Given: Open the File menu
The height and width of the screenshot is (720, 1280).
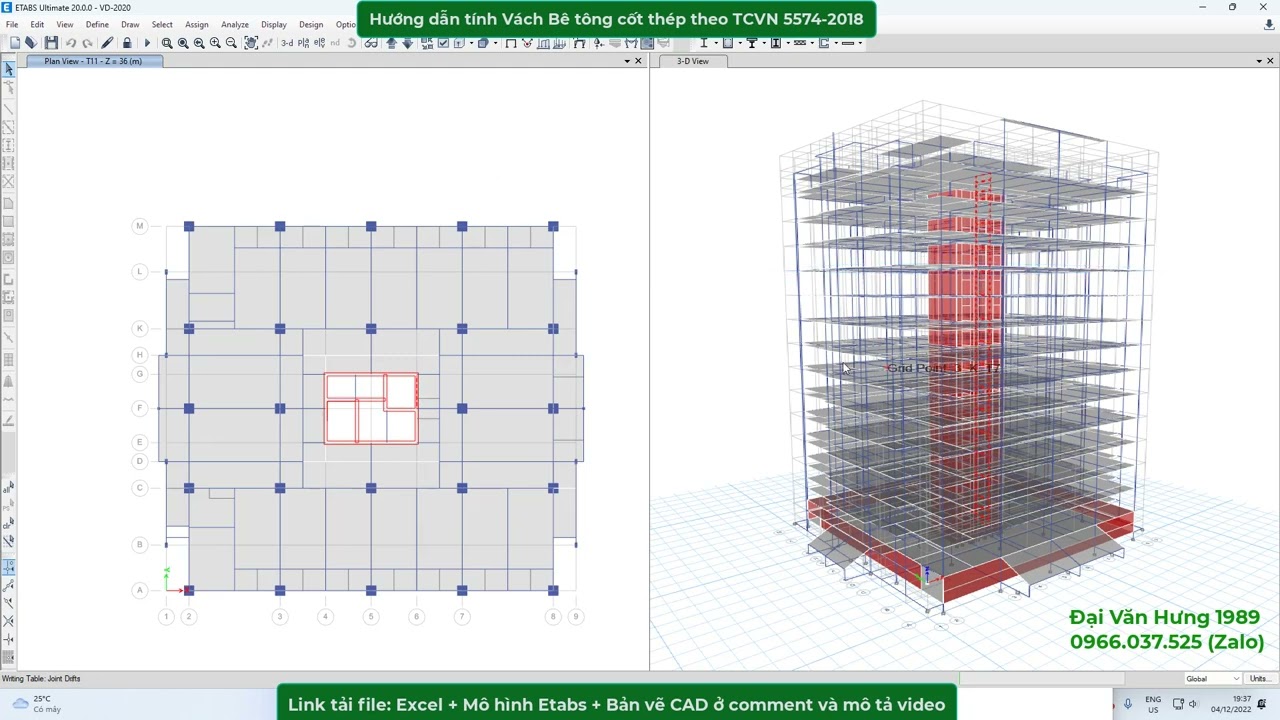Looking at the screenshot, I should pyautogui.click(x=12, y=24).
